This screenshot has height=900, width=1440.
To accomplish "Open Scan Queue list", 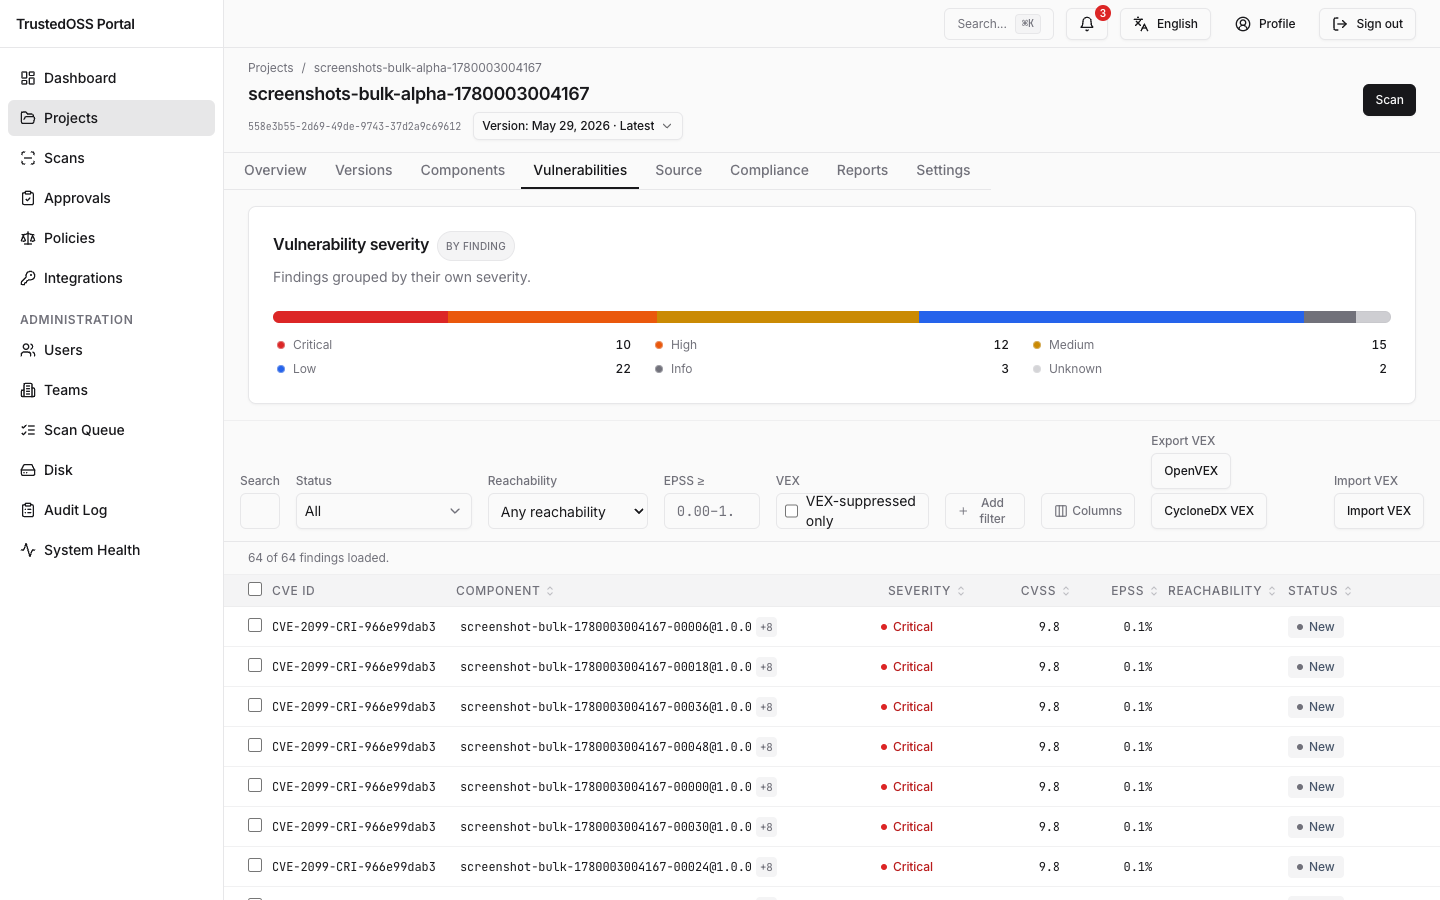I will pyautogui.click(x=111, y=430).
